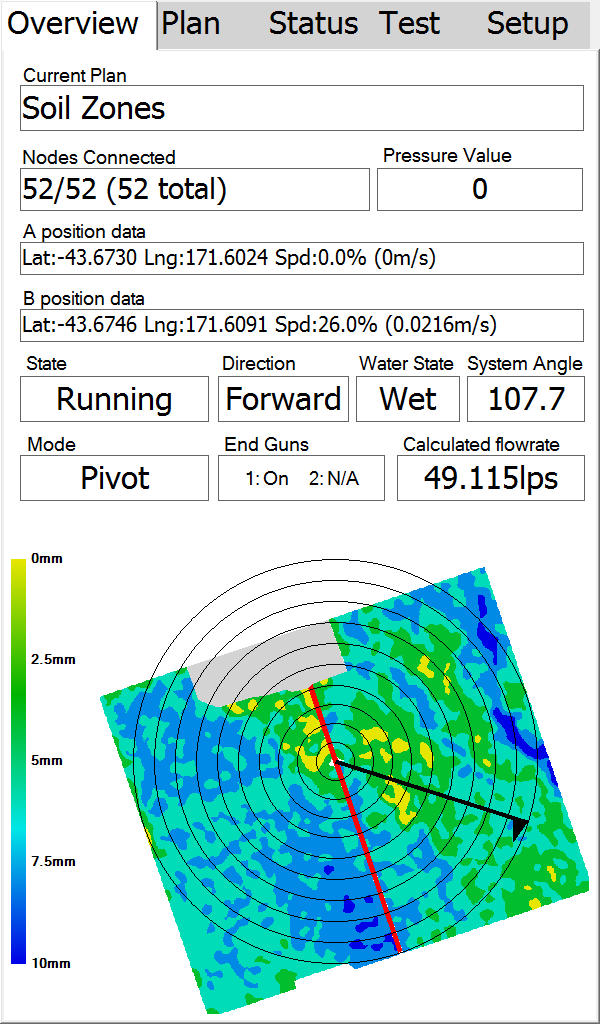Click the State box showing Running

point(114,399)
